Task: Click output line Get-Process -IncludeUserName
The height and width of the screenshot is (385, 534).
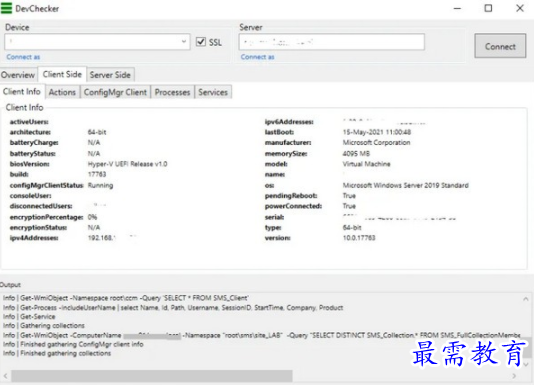Action: click(173, 308)
